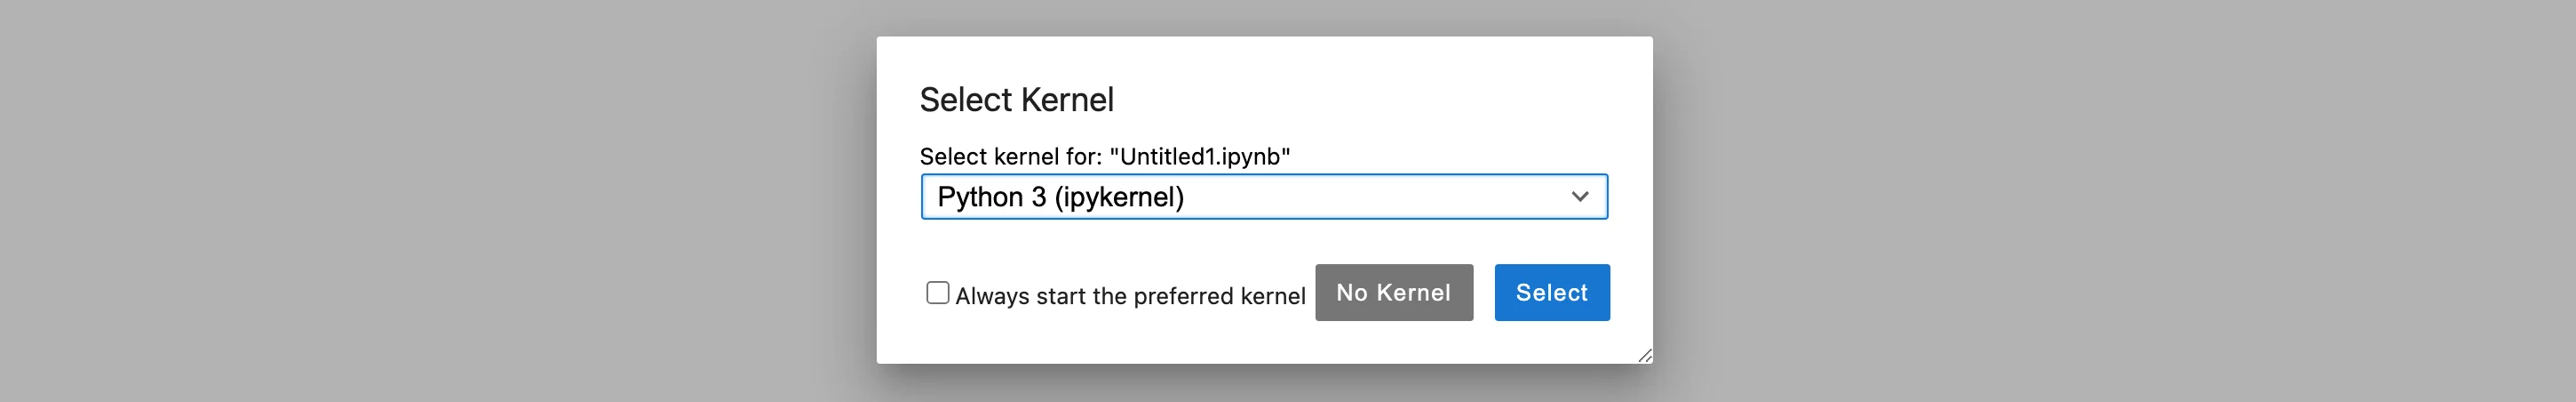Click the "Always start the preferred kernel" label
The height and width of the screenshot is (402, 2576).
pyautogui.click(x=1130, y=296)
